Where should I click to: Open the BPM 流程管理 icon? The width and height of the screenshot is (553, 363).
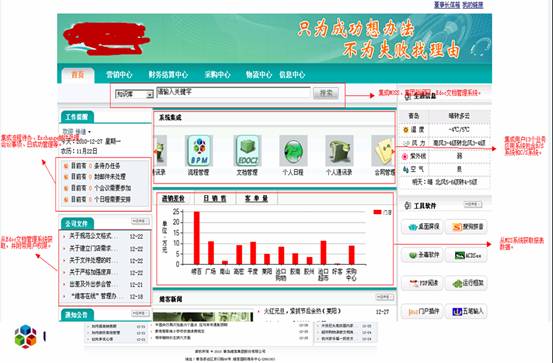[x=199, y=151]
